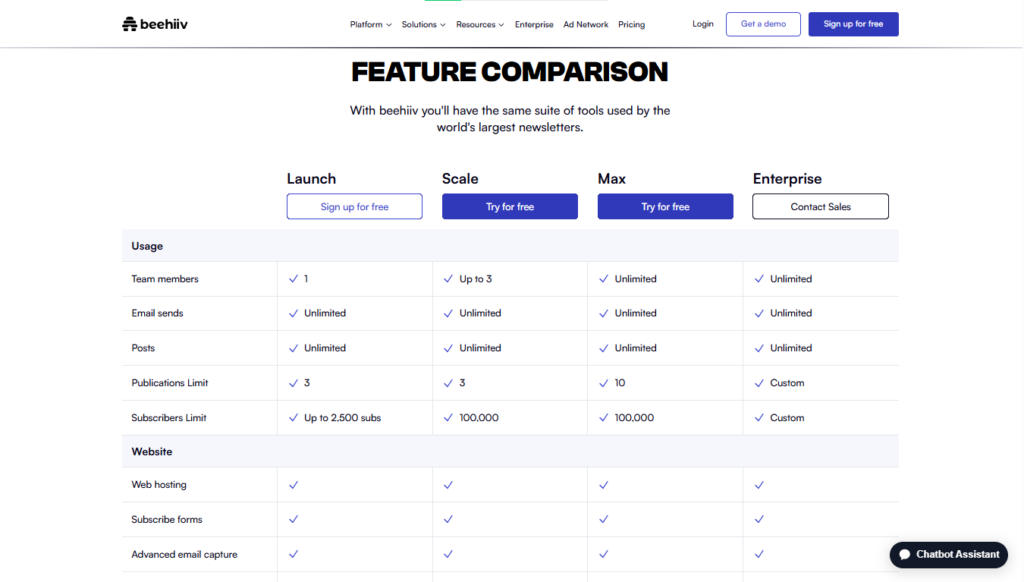
Task: Click checkmark for Scale Advanced email capture
Action: coord(448,554)
